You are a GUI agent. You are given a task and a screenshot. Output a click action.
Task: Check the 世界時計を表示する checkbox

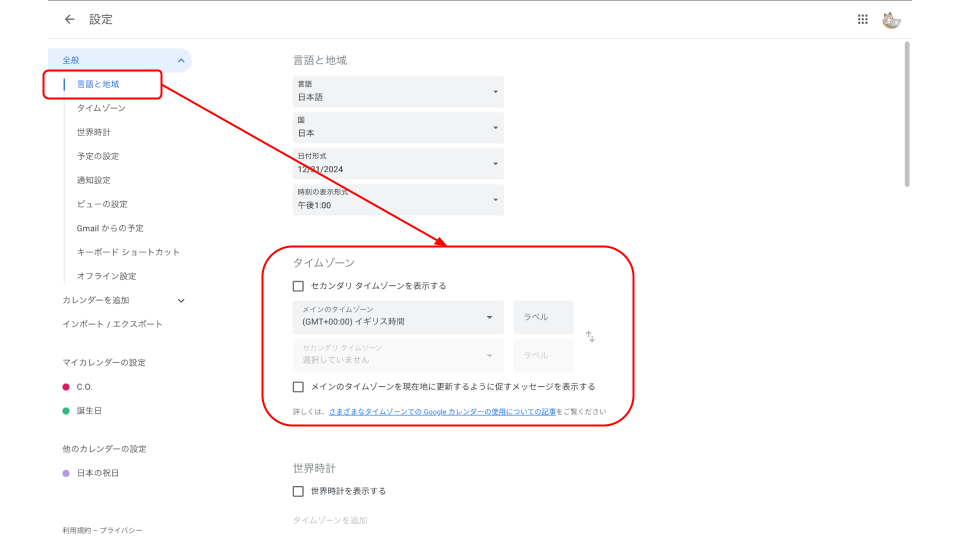(x=298, y=491)
